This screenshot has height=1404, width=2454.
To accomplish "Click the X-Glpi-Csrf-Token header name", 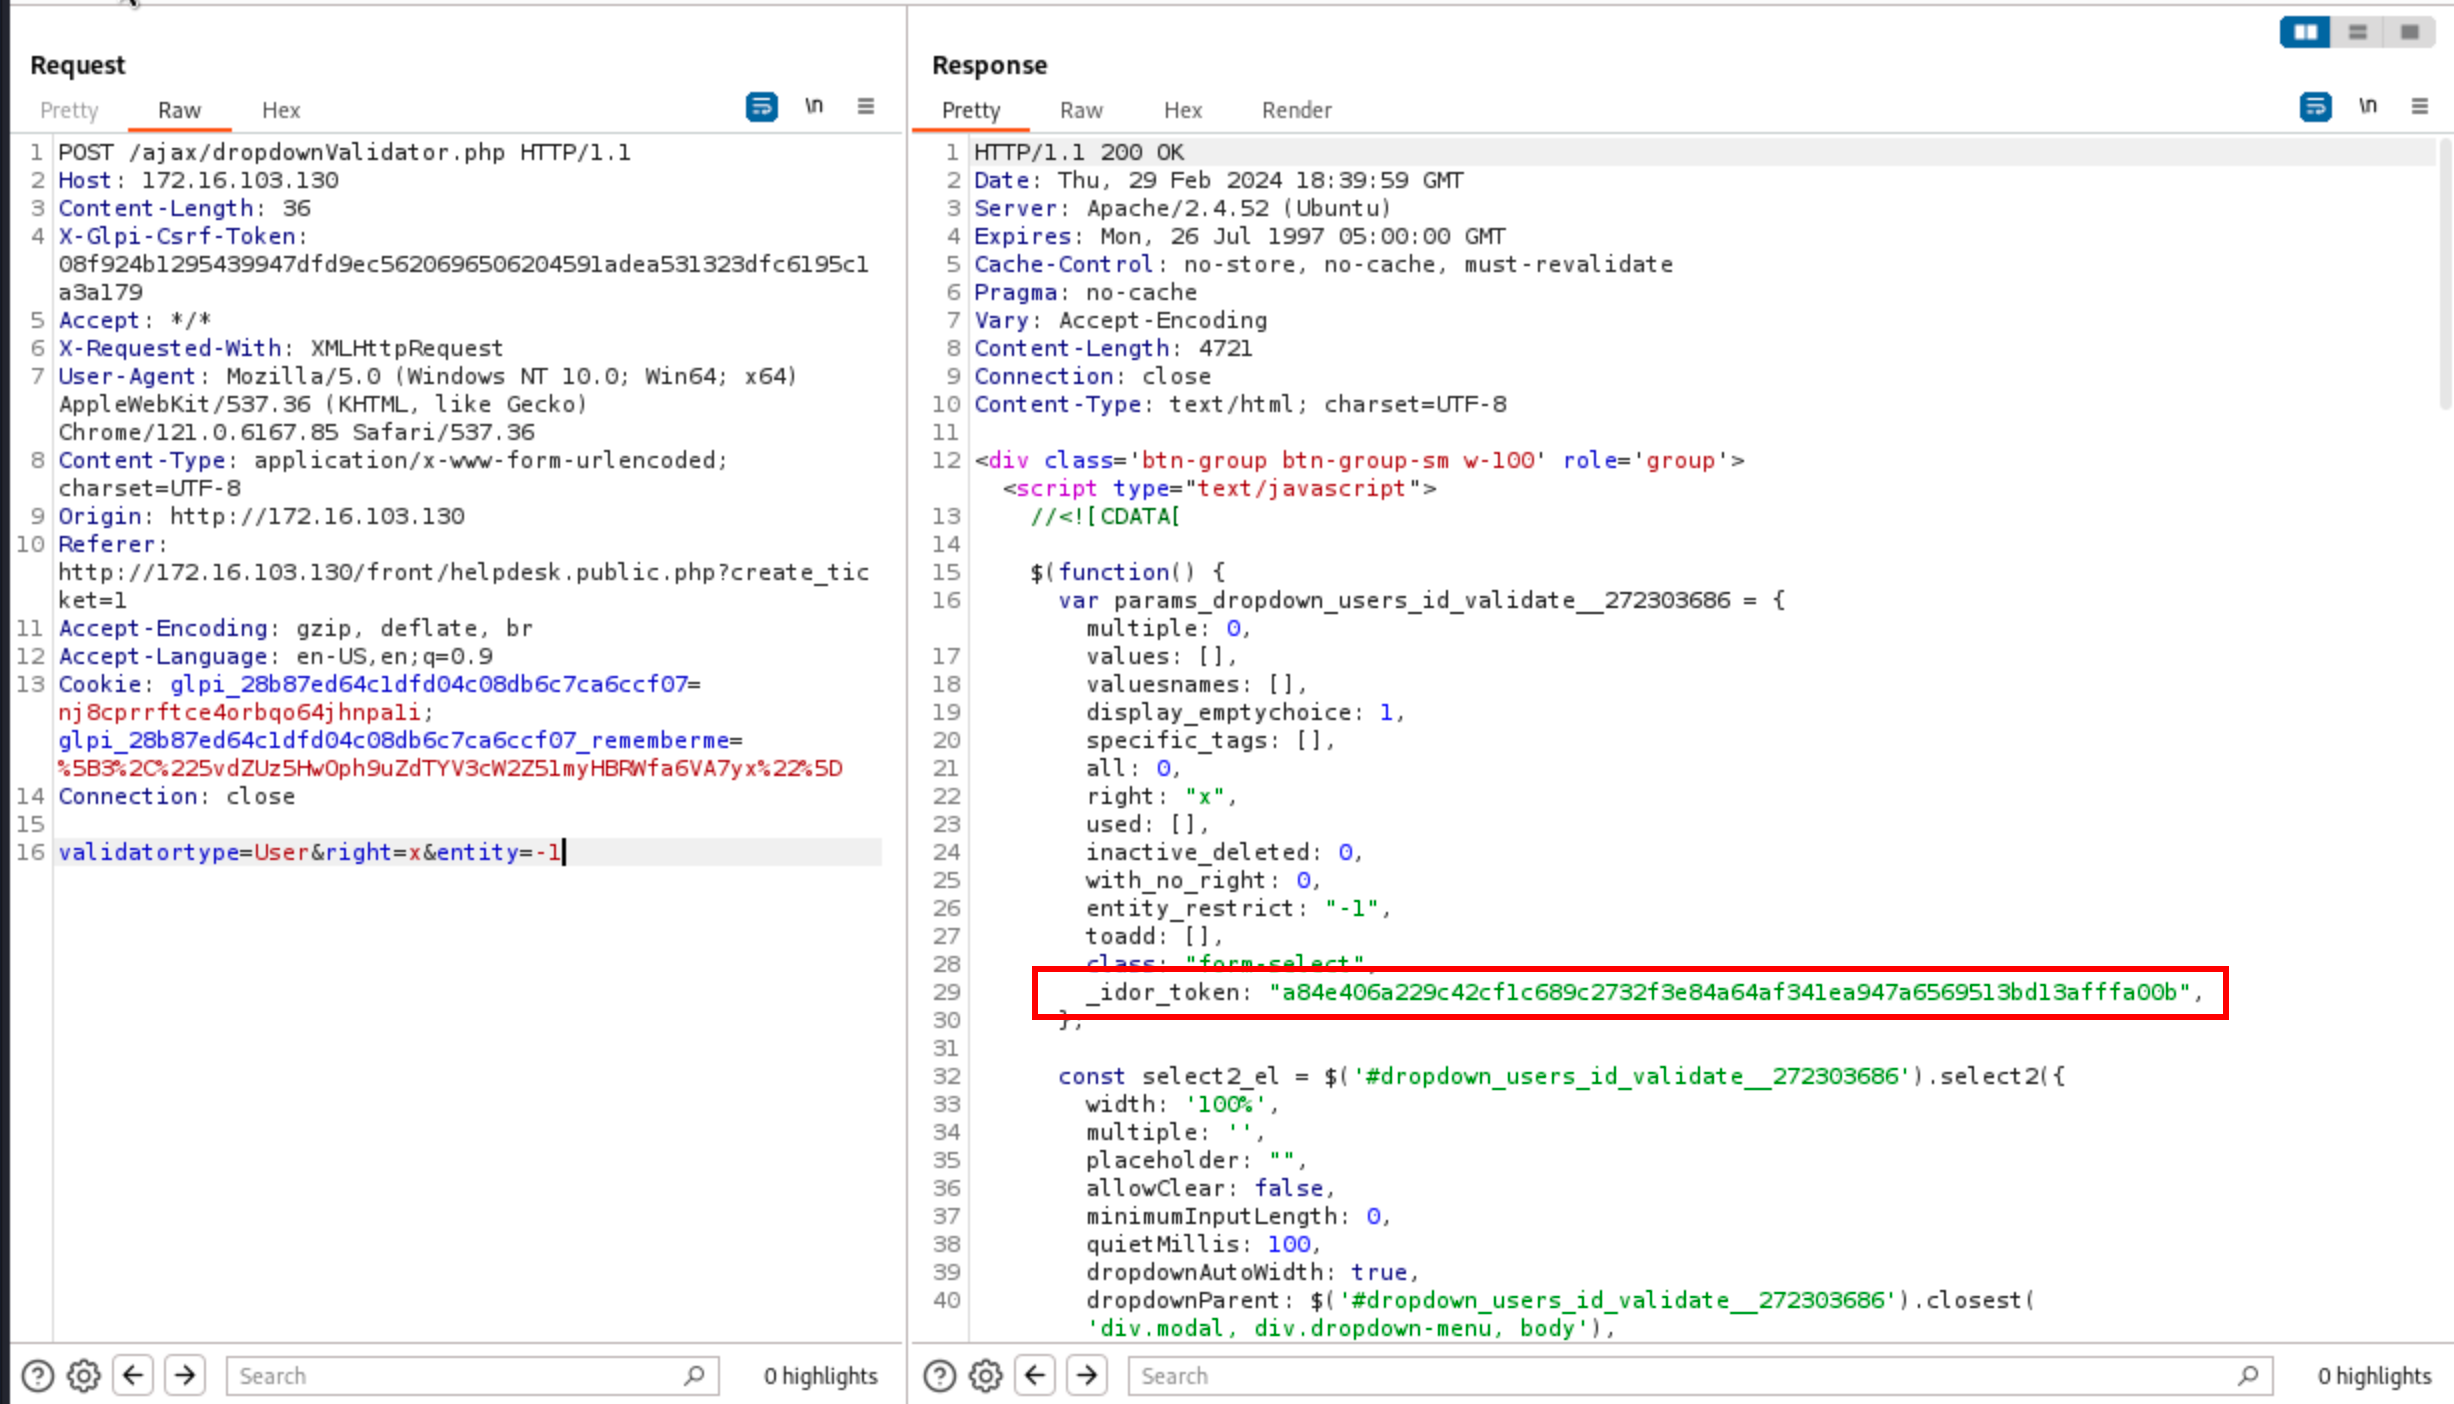I will pyautogui.click(x=177, y=236).
